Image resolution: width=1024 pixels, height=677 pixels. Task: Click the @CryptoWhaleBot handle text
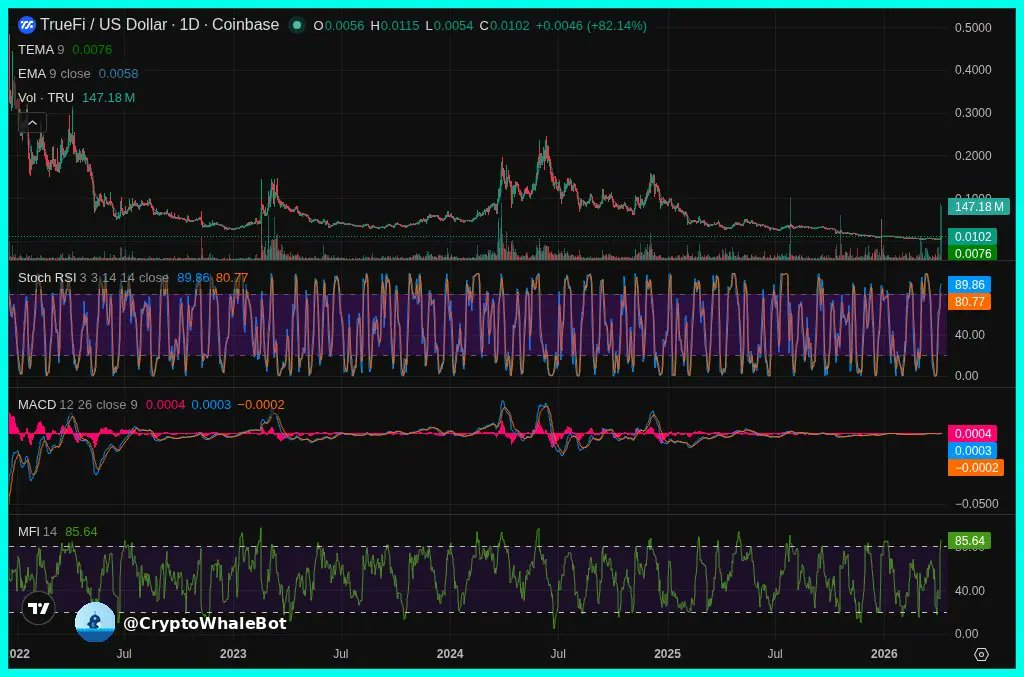[204, 623]
